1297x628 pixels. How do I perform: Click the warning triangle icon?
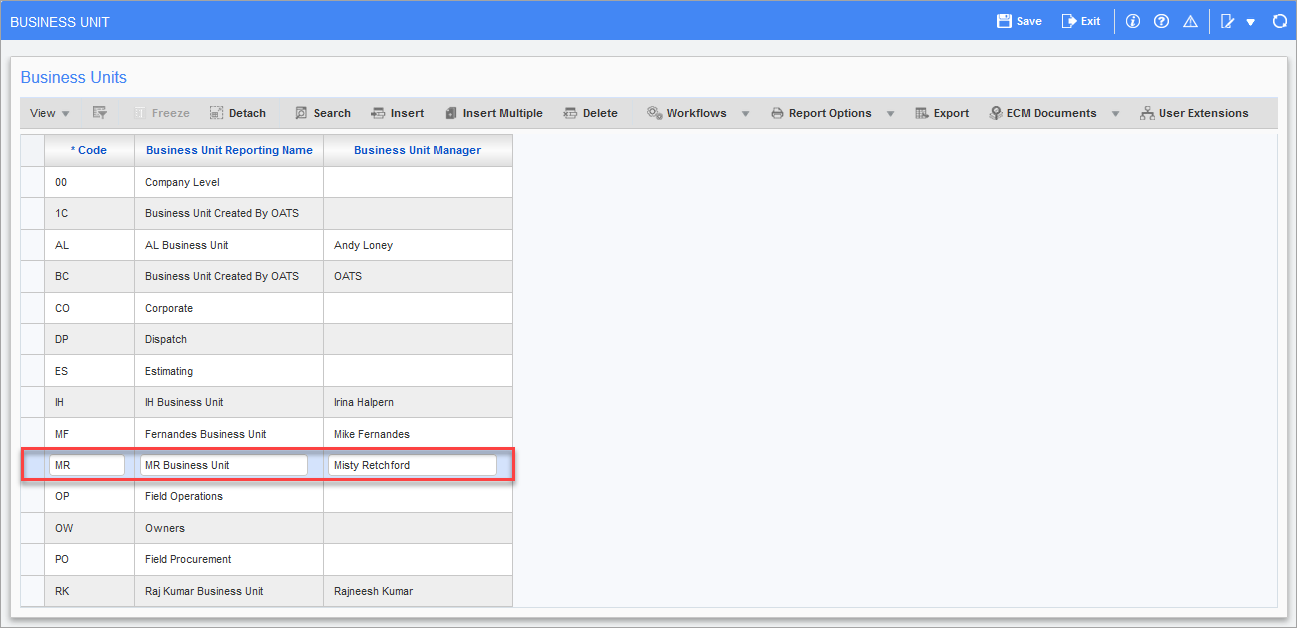1190,21
